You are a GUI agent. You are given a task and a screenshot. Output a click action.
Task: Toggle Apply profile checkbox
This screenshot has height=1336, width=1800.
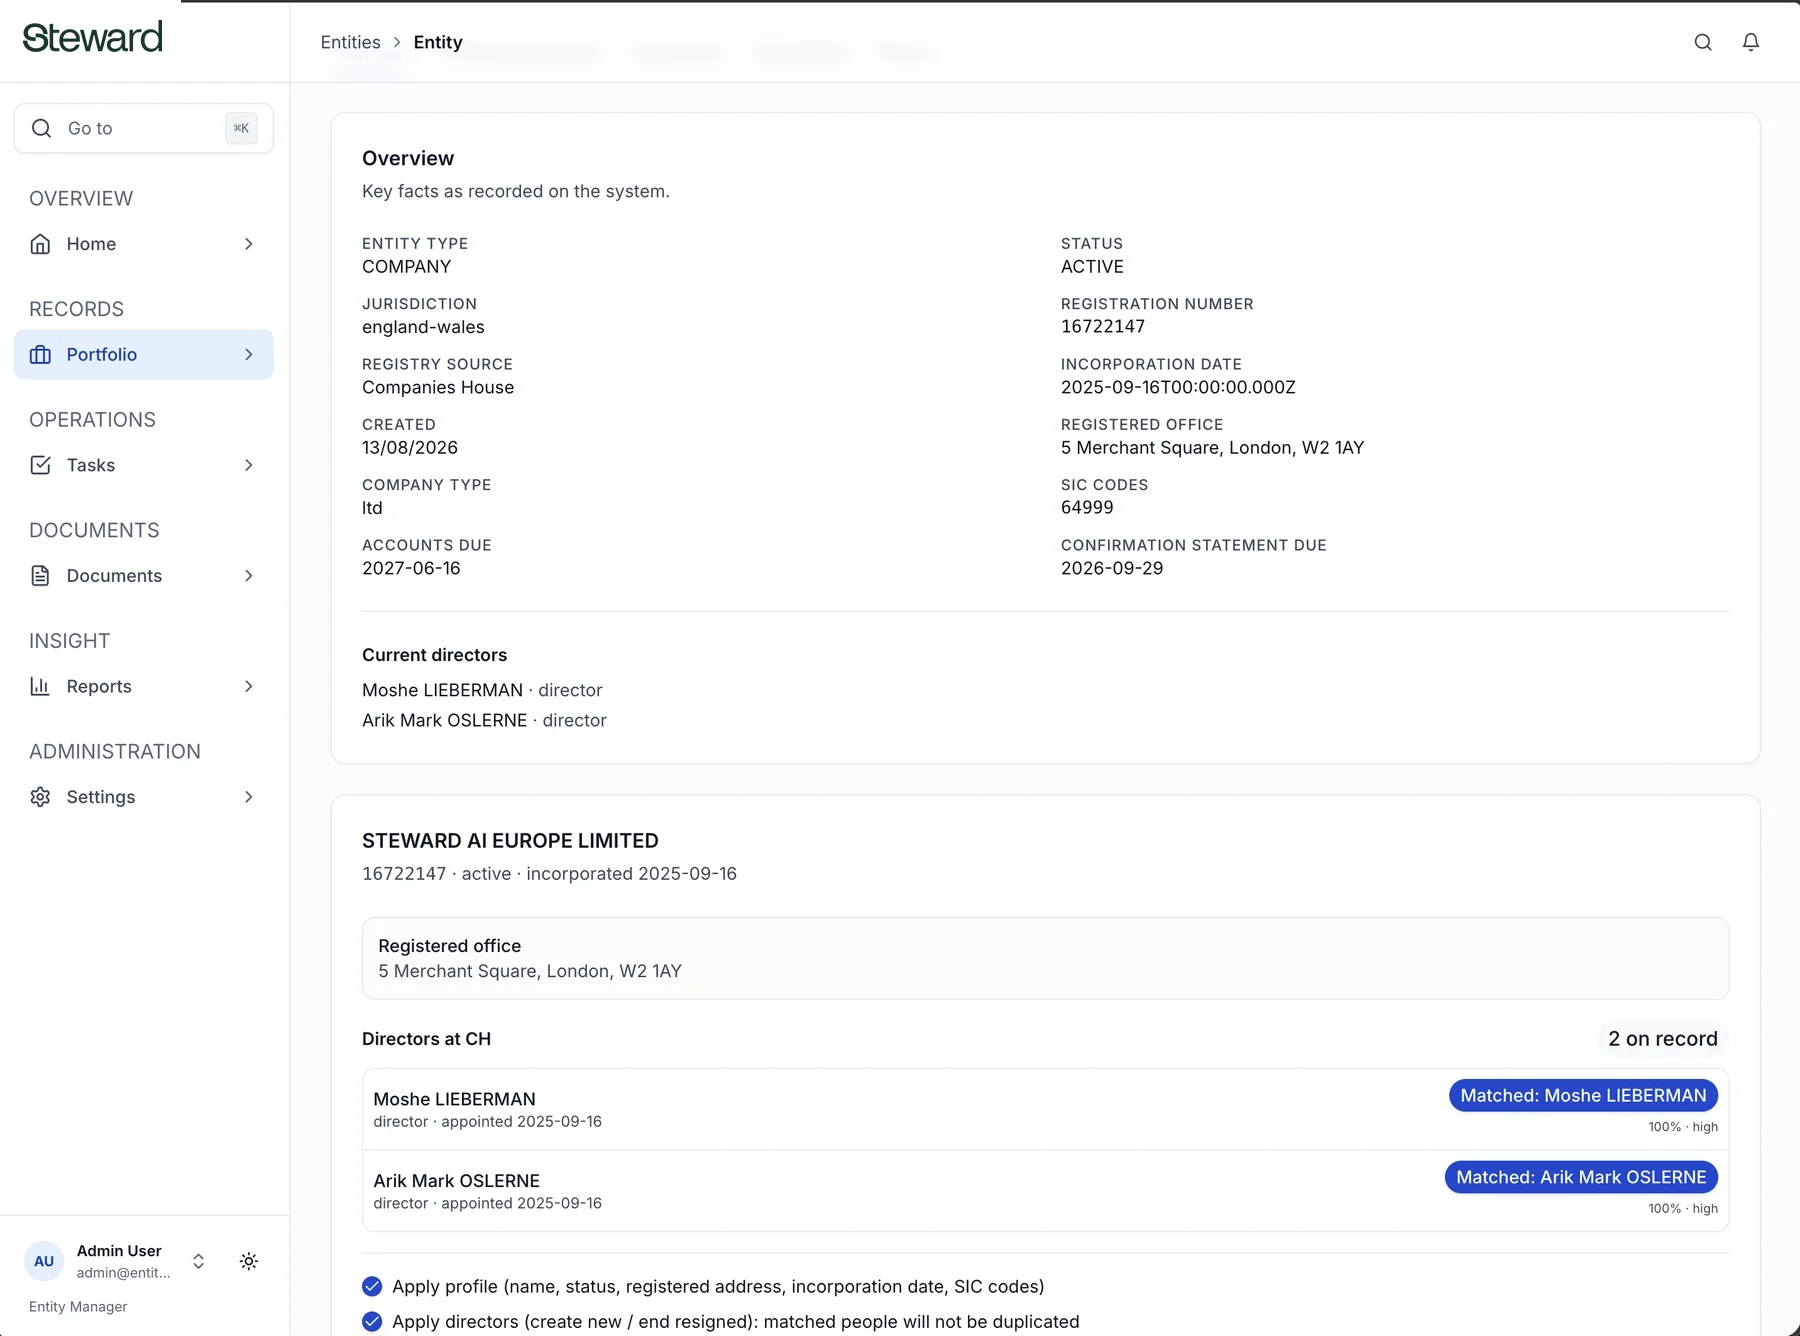tap(372, 1286)
